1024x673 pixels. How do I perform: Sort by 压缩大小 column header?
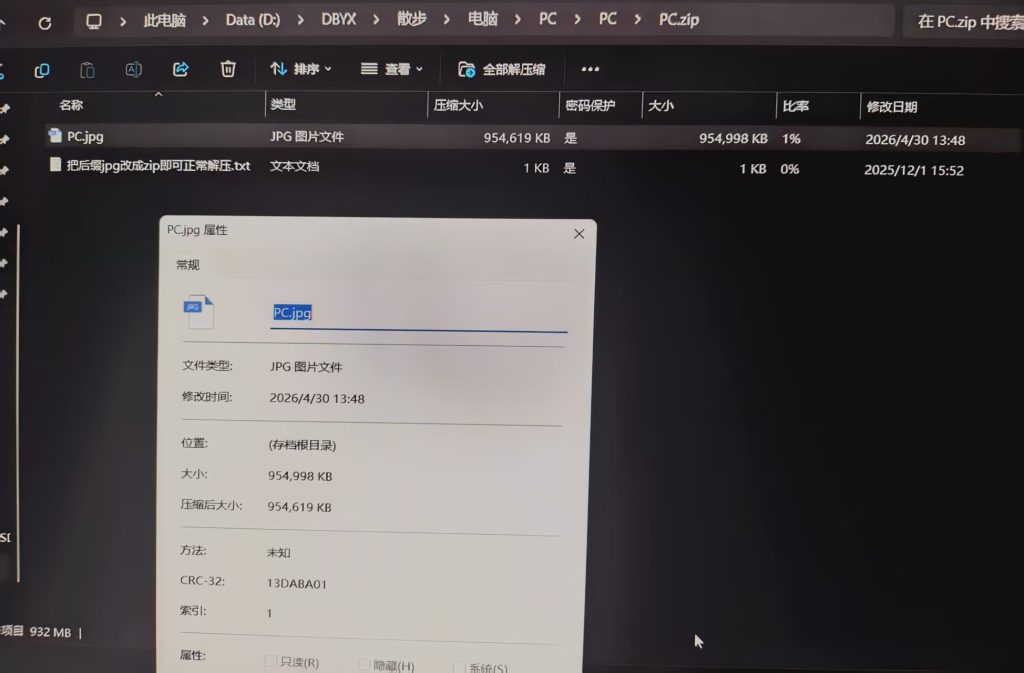458,105
